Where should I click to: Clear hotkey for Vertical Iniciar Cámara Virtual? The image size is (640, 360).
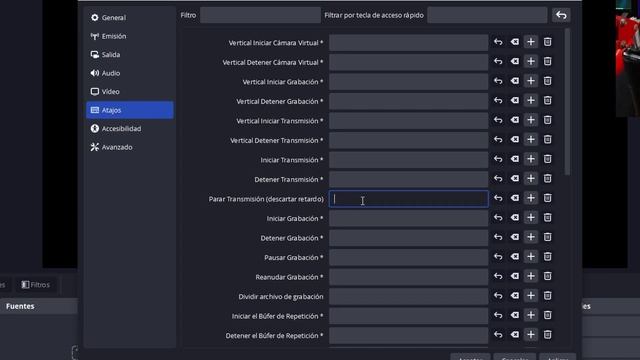pos(515,42)
